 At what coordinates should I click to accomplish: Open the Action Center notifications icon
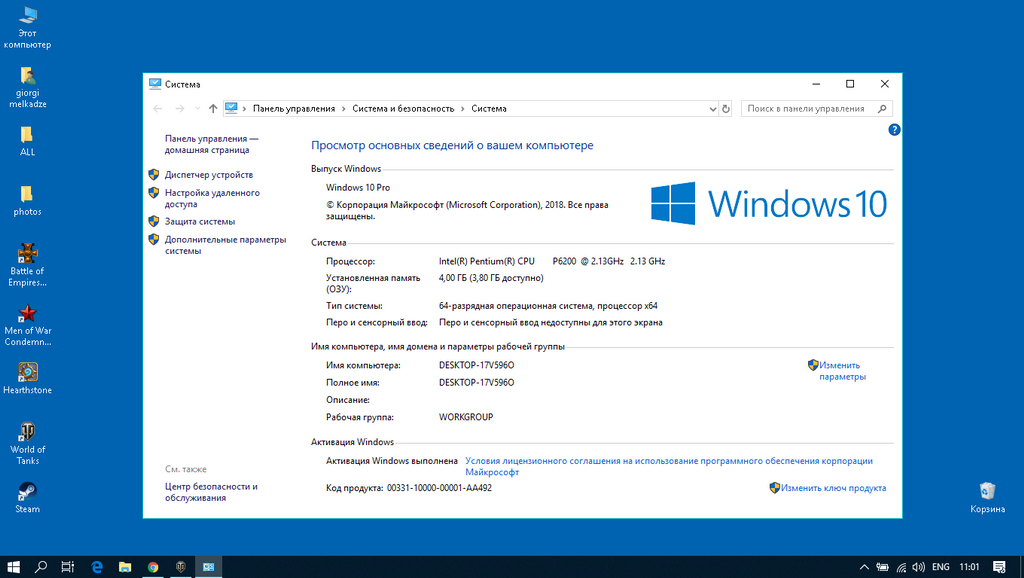(x=999, y=567)
